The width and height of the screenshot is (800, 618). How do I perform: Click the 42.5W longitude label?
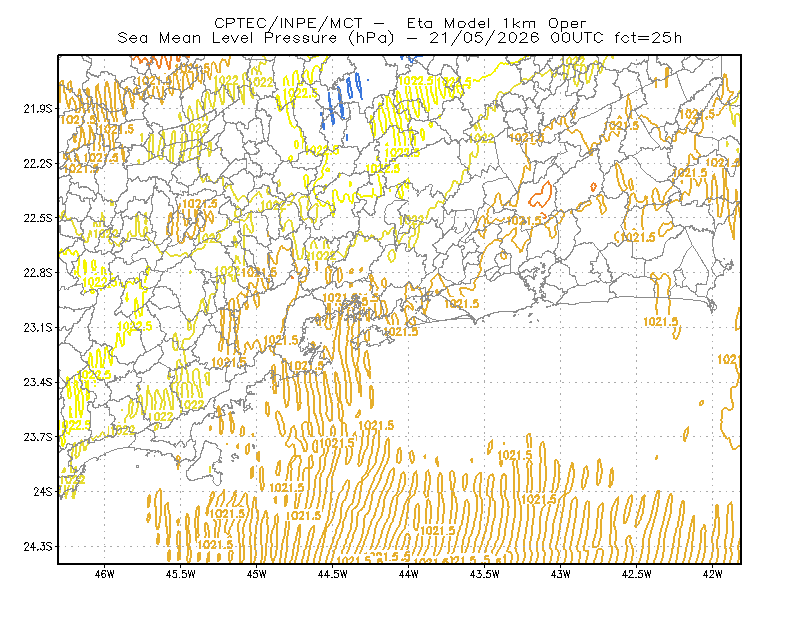tap(636, 574)
